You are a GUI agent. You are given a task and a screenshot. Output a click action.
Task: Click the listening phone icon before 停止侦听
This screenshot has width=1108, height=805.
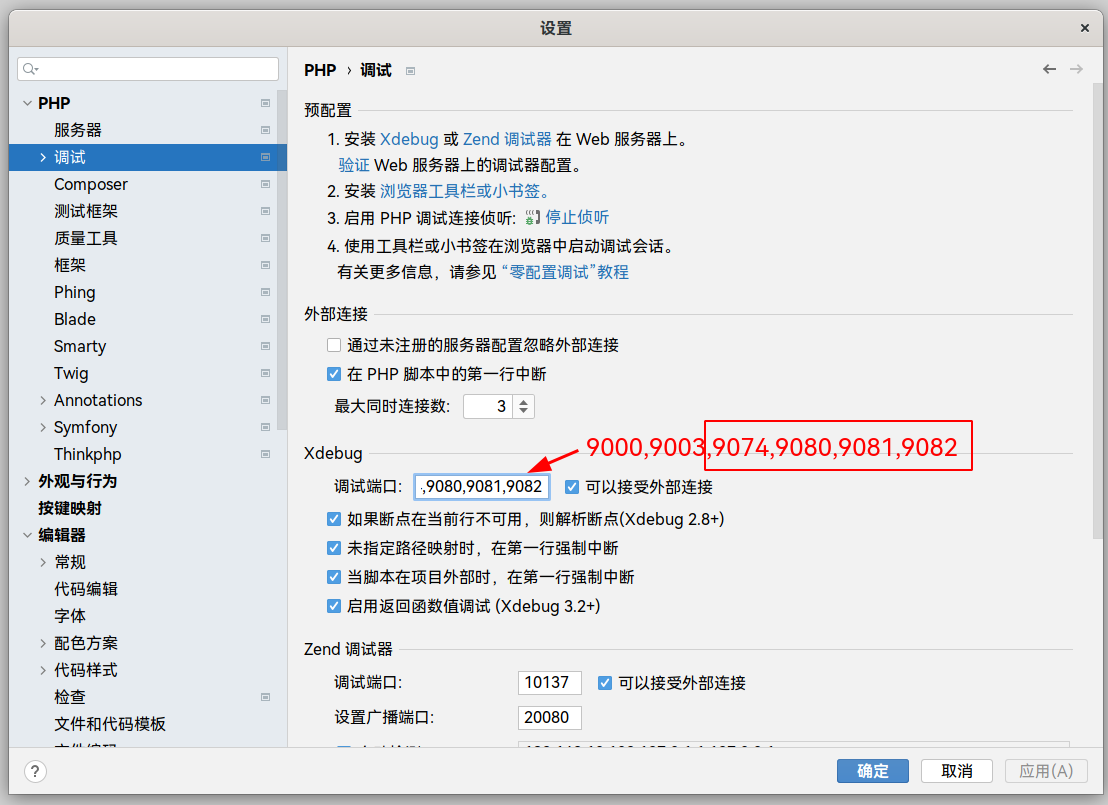click(532, 218)
